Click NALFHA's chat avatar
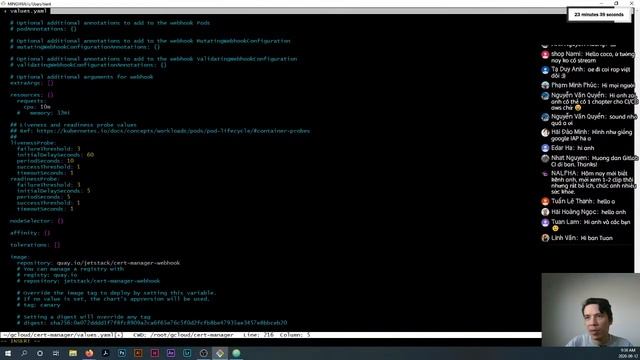Screen dimensions: 640x360 point(545,174)
